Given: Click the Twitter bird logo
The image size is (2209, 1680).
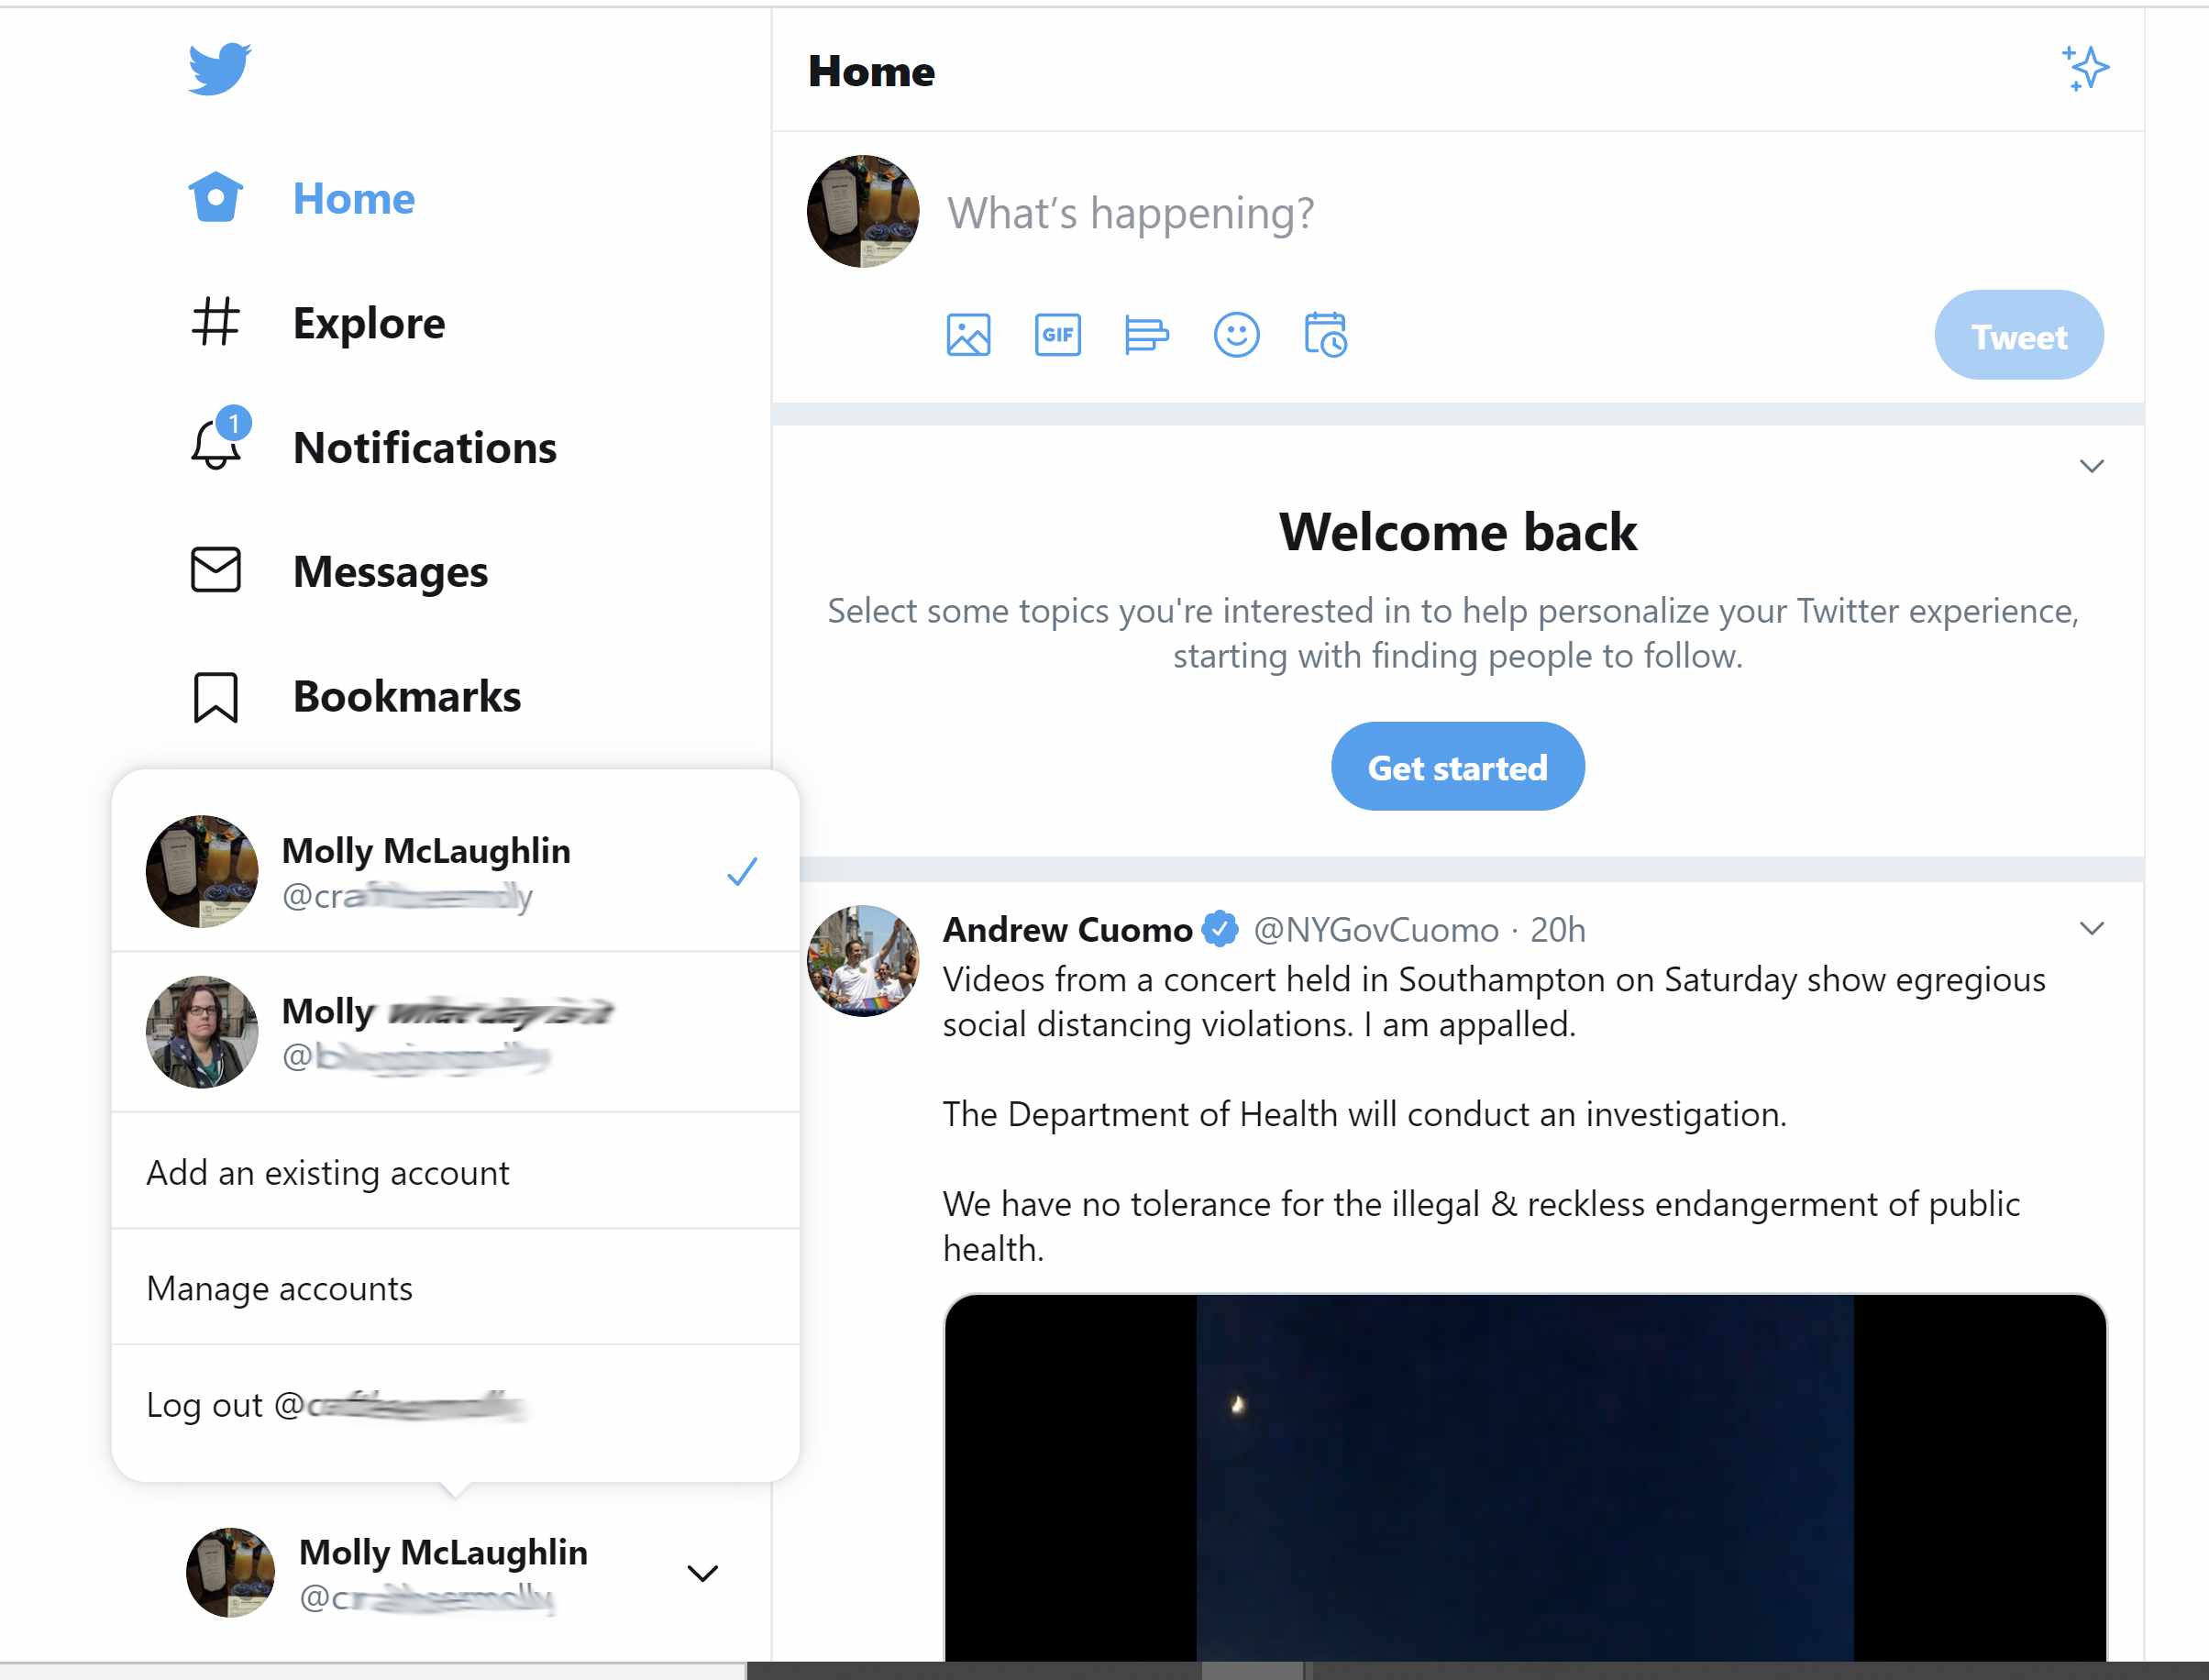Looking at the screenshot, I should click(x=219, y=69).
